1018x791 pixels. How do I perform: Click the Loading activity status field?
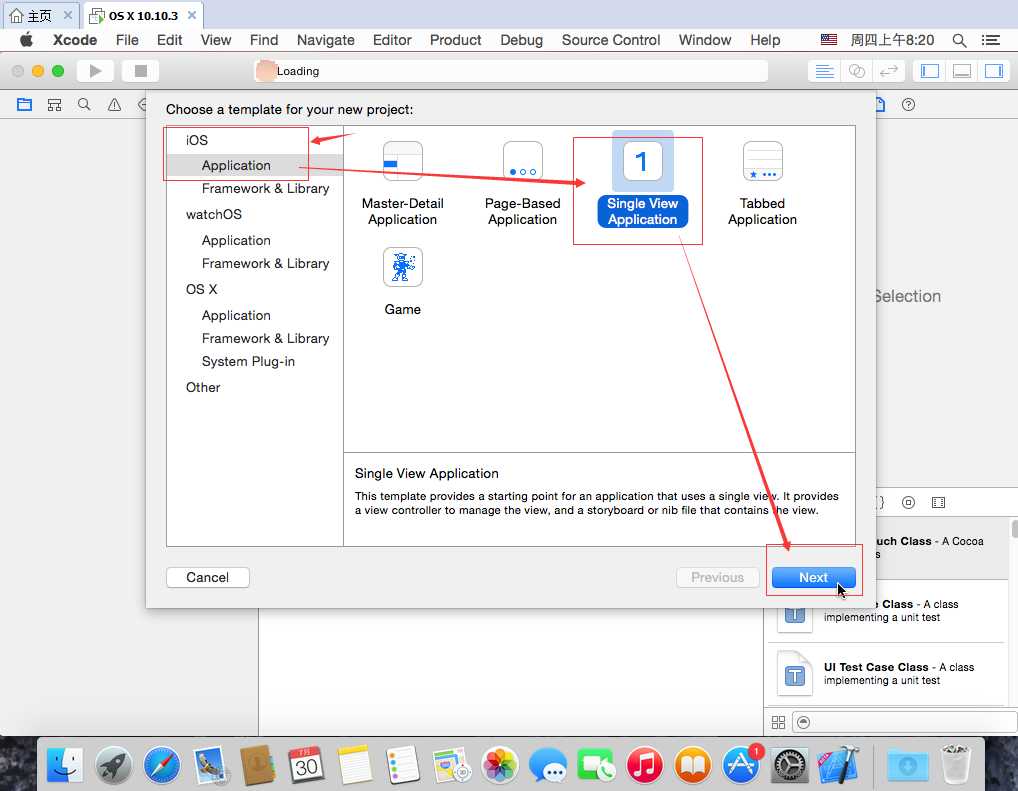[x=511, y=71]
